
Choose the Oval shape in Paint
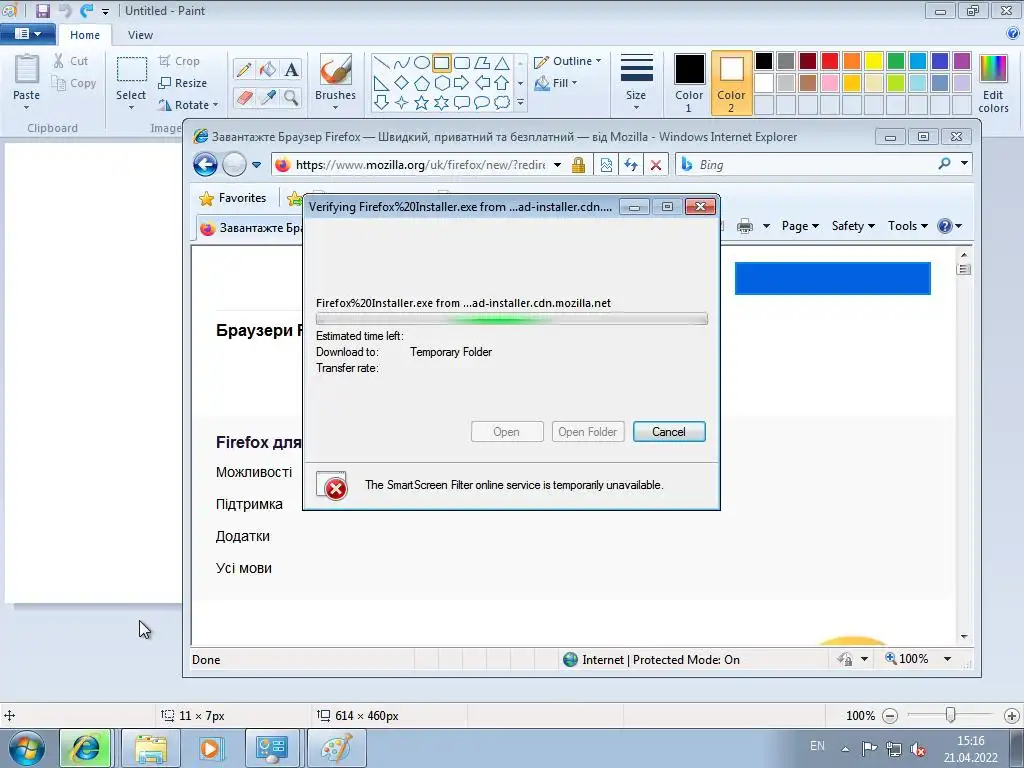click(x=422, y=63)
